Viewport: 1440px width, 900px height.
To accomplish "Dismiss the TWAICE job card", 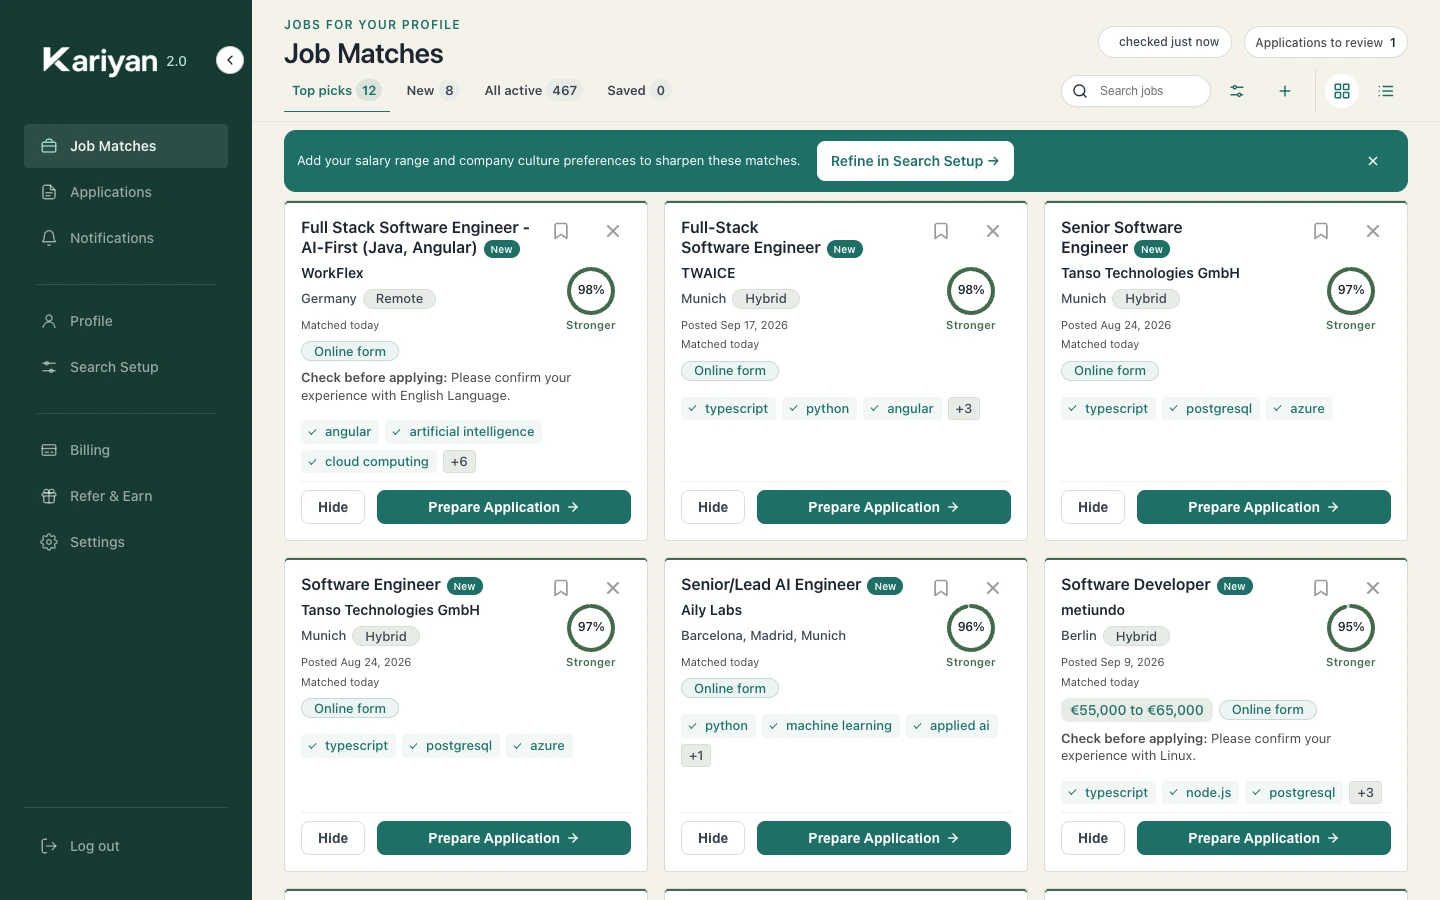I will click(x=993, y=231).
